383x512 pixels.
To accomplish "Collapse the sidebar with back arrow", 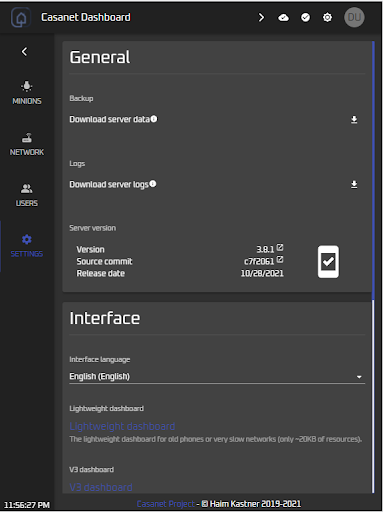I will coord(24,52).
